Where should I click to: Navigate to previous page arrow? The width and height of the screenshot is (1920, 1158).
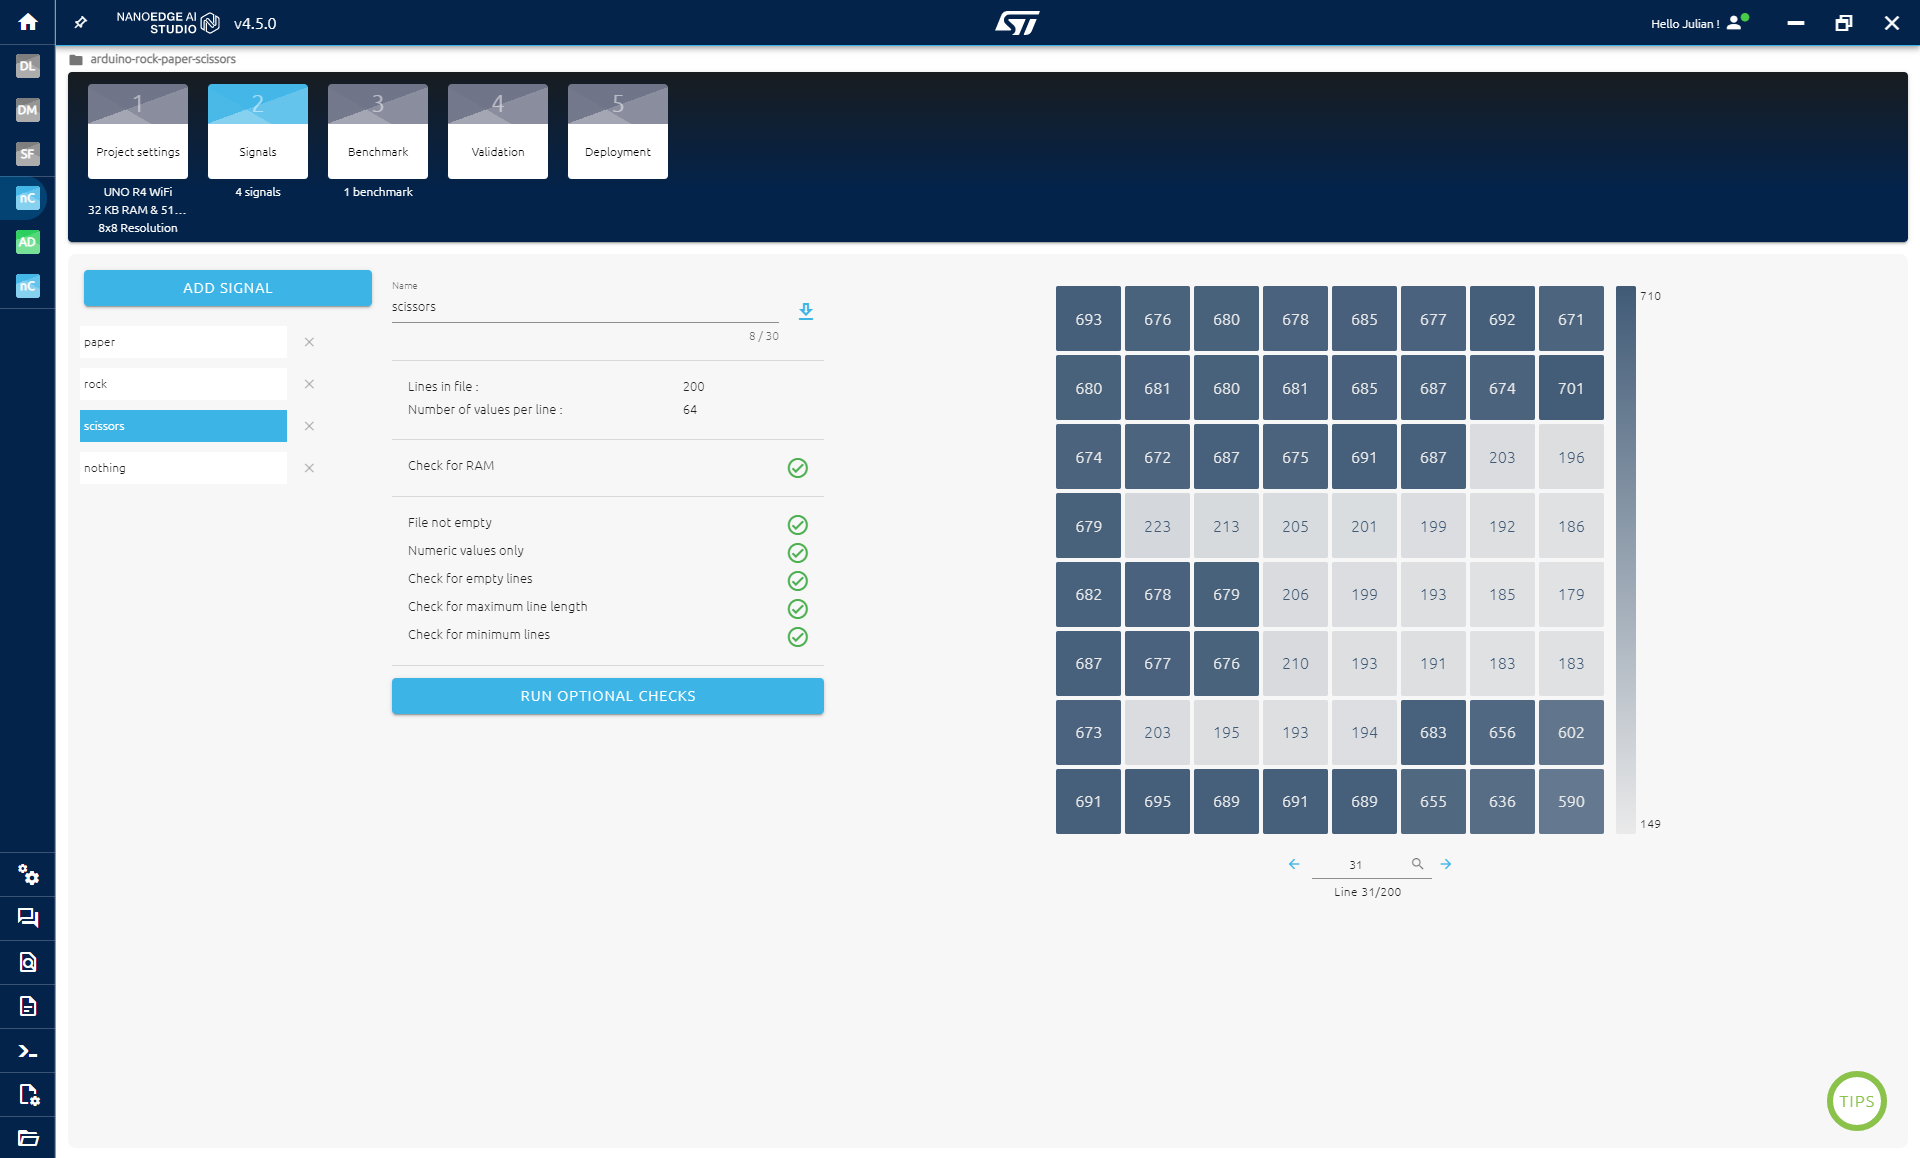point(1293,863)
